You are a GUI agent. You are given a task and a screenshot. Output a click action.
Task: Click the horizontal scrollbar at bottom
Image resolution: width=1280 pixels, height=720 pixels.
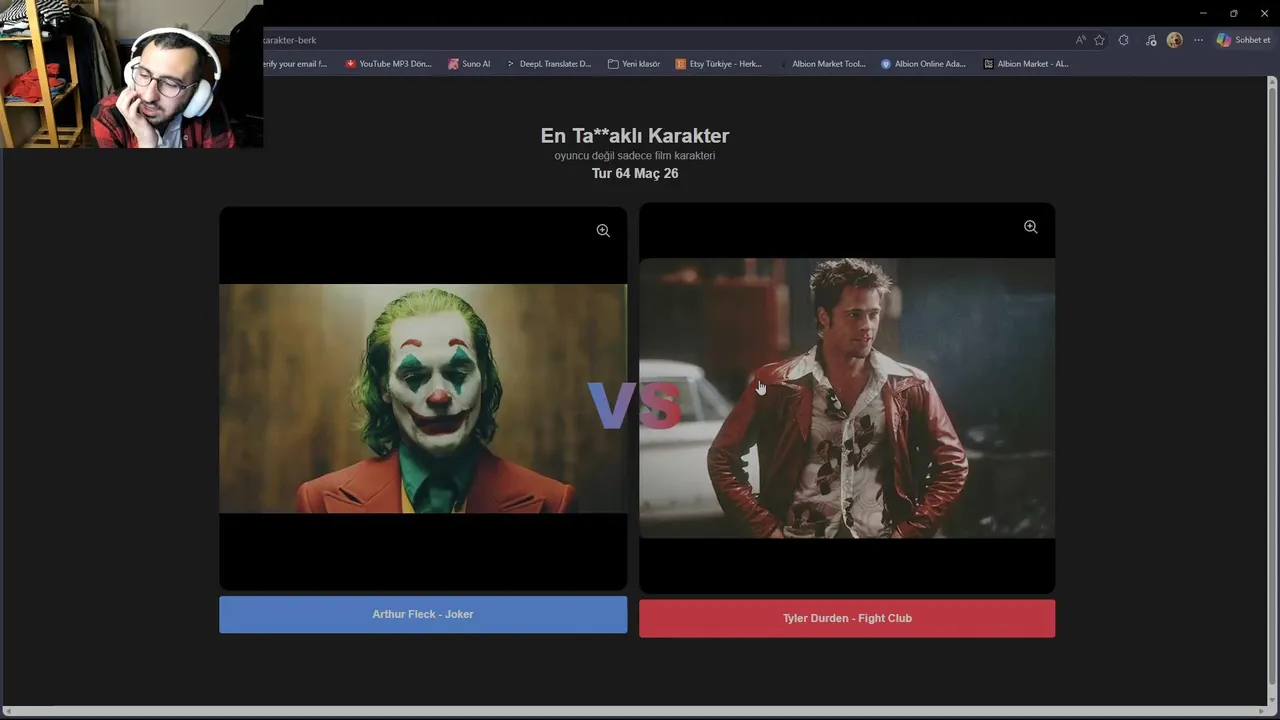click(x=634, y=711)
